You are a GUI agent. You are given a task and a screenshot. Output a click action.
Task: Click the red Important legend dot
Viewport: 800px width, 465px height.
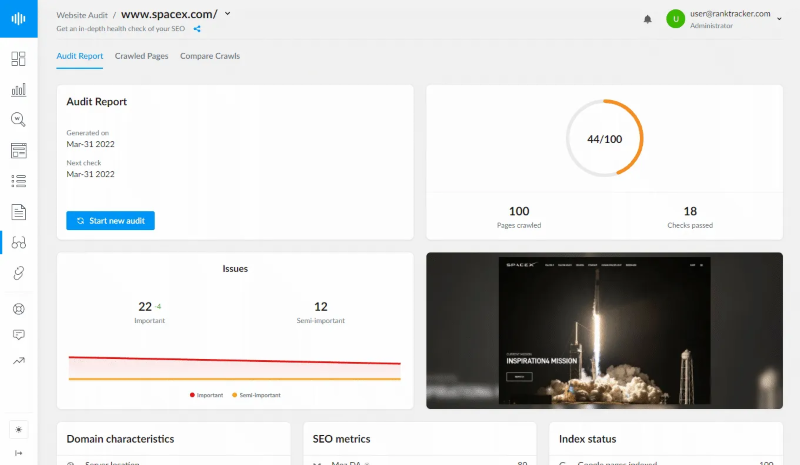(x=192, y=395)
